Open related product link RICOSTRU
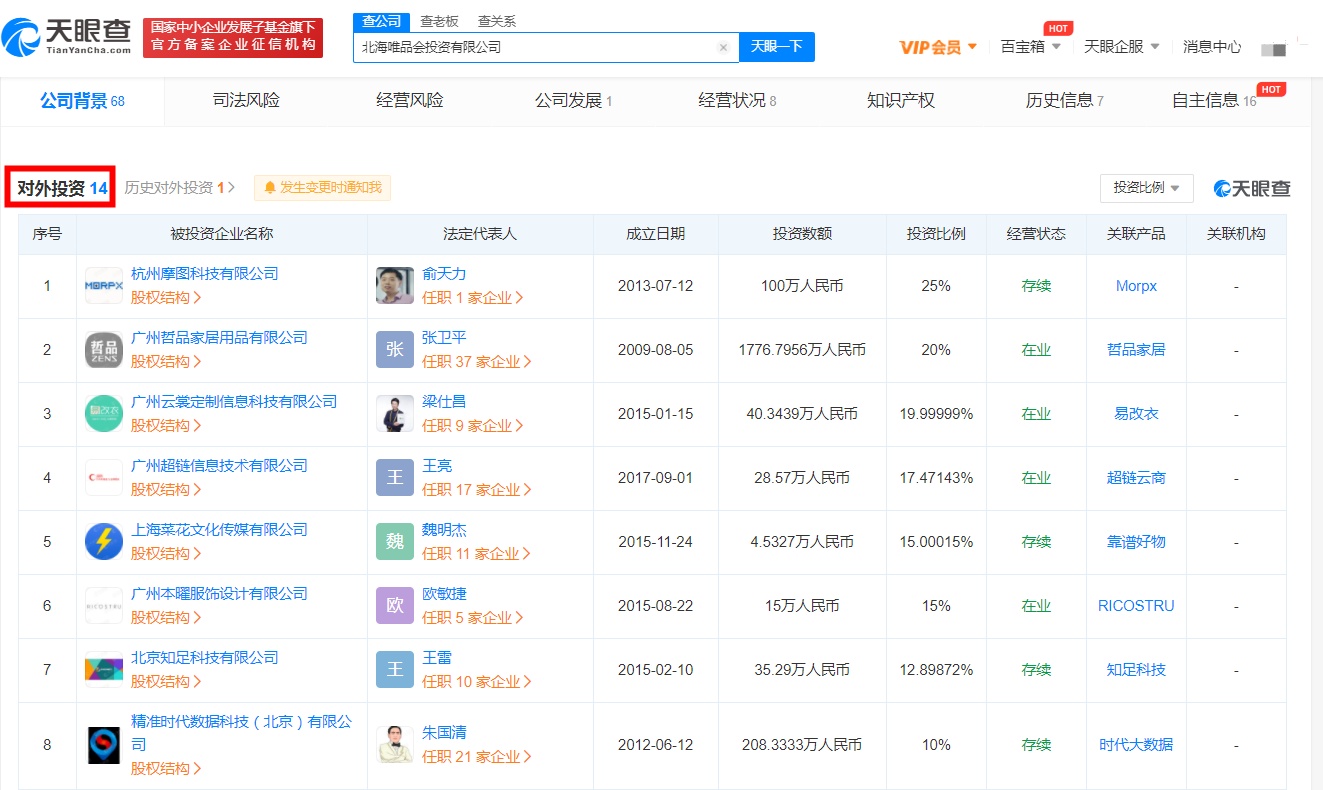 1136,606
